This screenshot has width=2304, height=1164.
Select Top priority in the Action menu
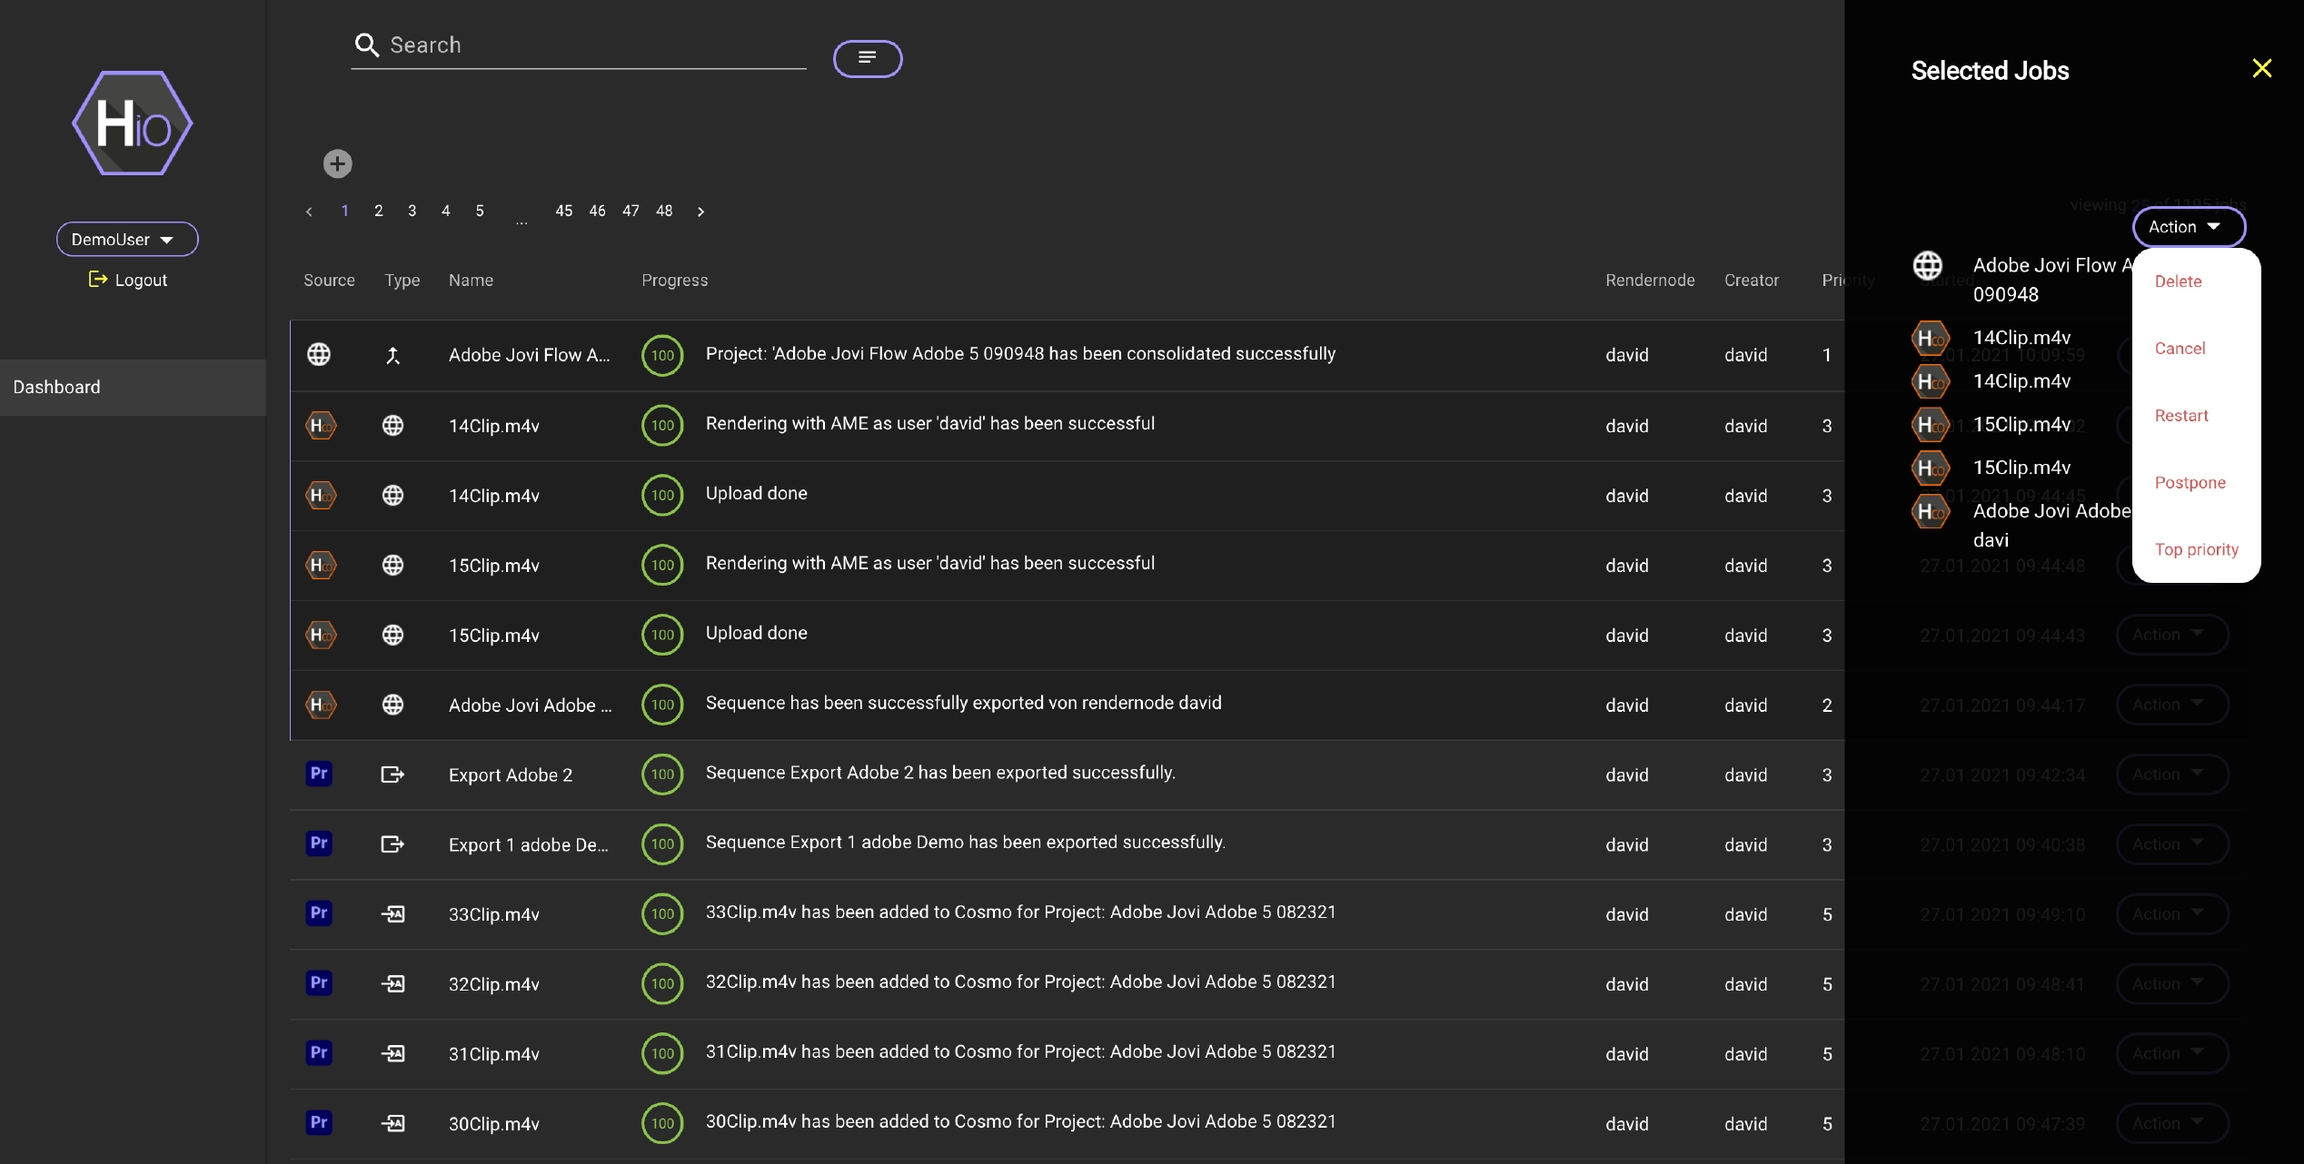[2196, 549]
